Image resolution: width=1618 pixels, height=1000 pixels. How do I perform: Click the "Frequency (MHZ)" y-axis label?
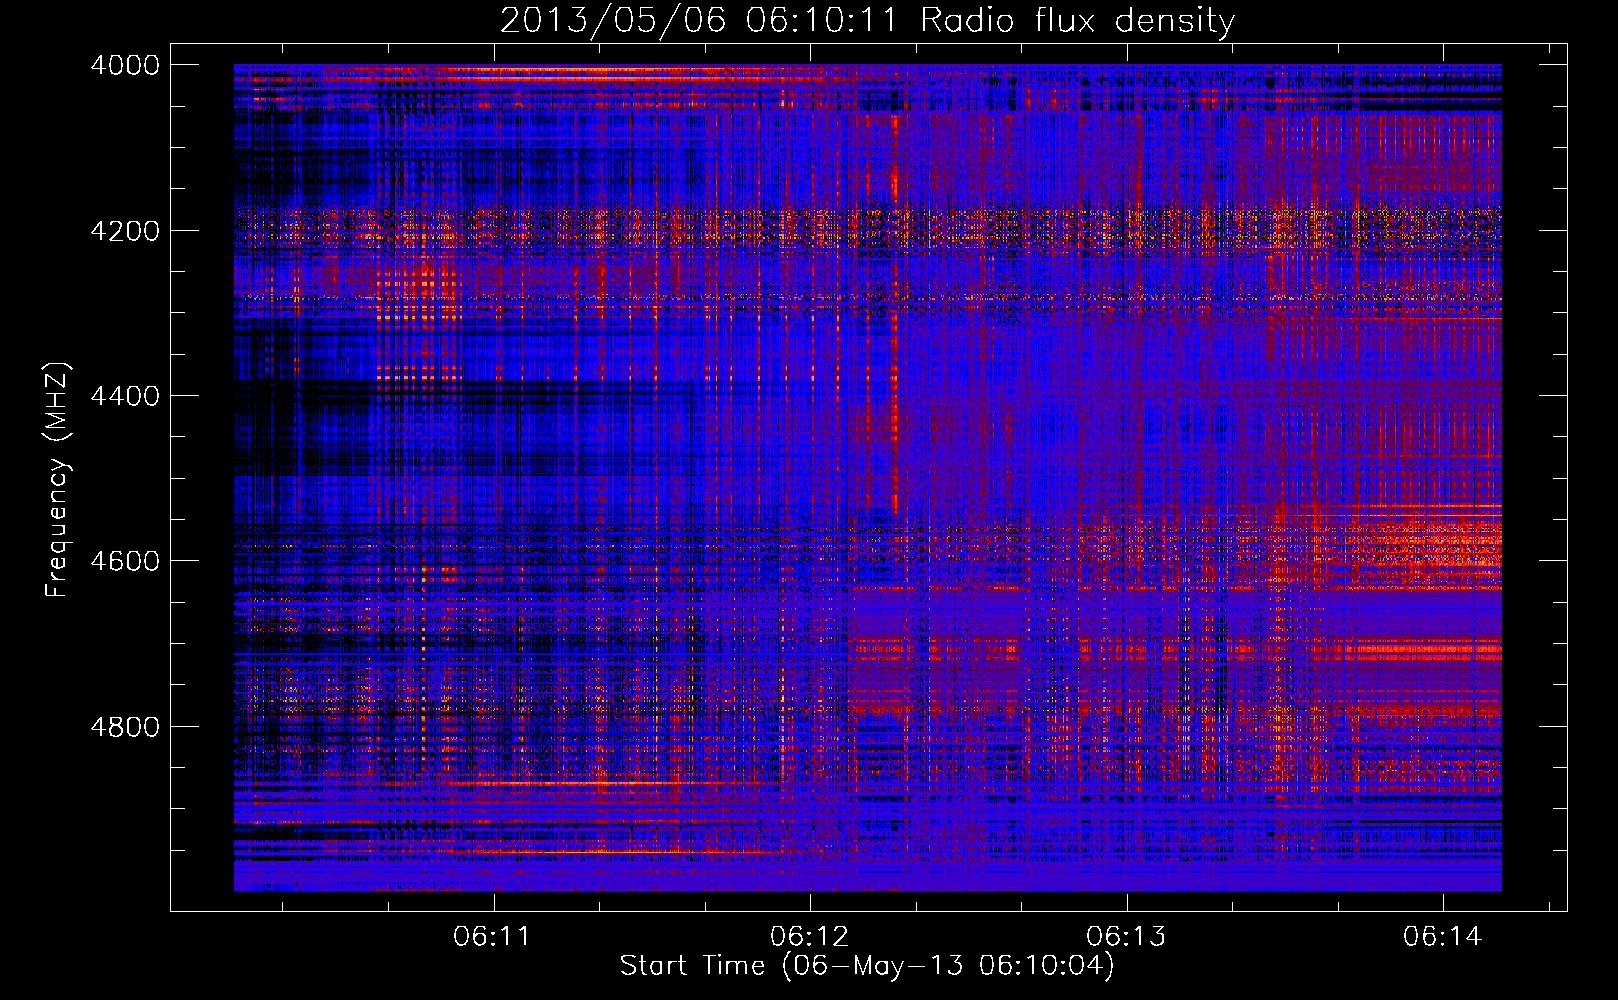point(58,480)
